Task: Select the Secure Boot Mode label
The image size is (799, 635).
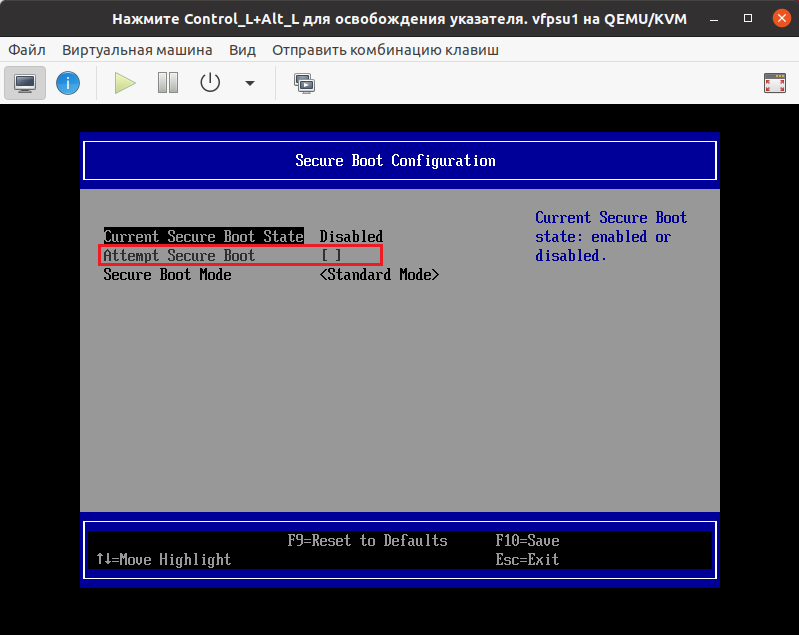Action: click(167, 275)
